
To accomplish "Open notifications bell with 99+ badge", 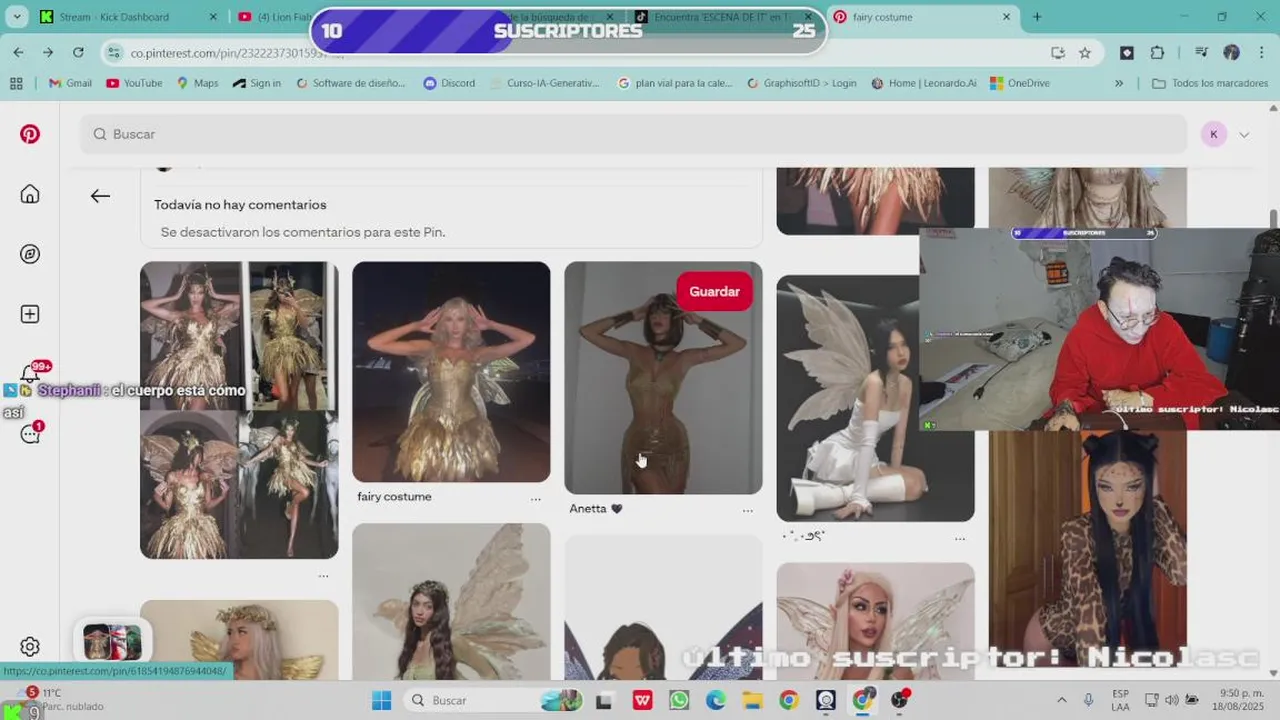I will (31, 374).
